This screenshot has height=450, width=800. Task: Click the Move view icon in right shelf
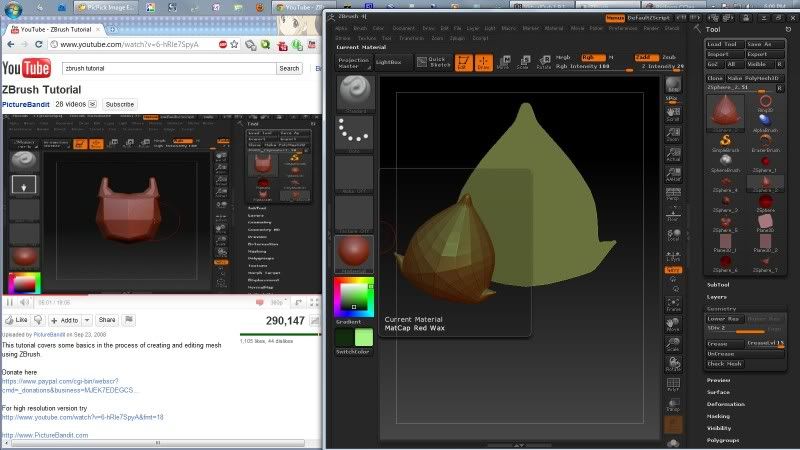pyautogui.click(x=673, y=324)
